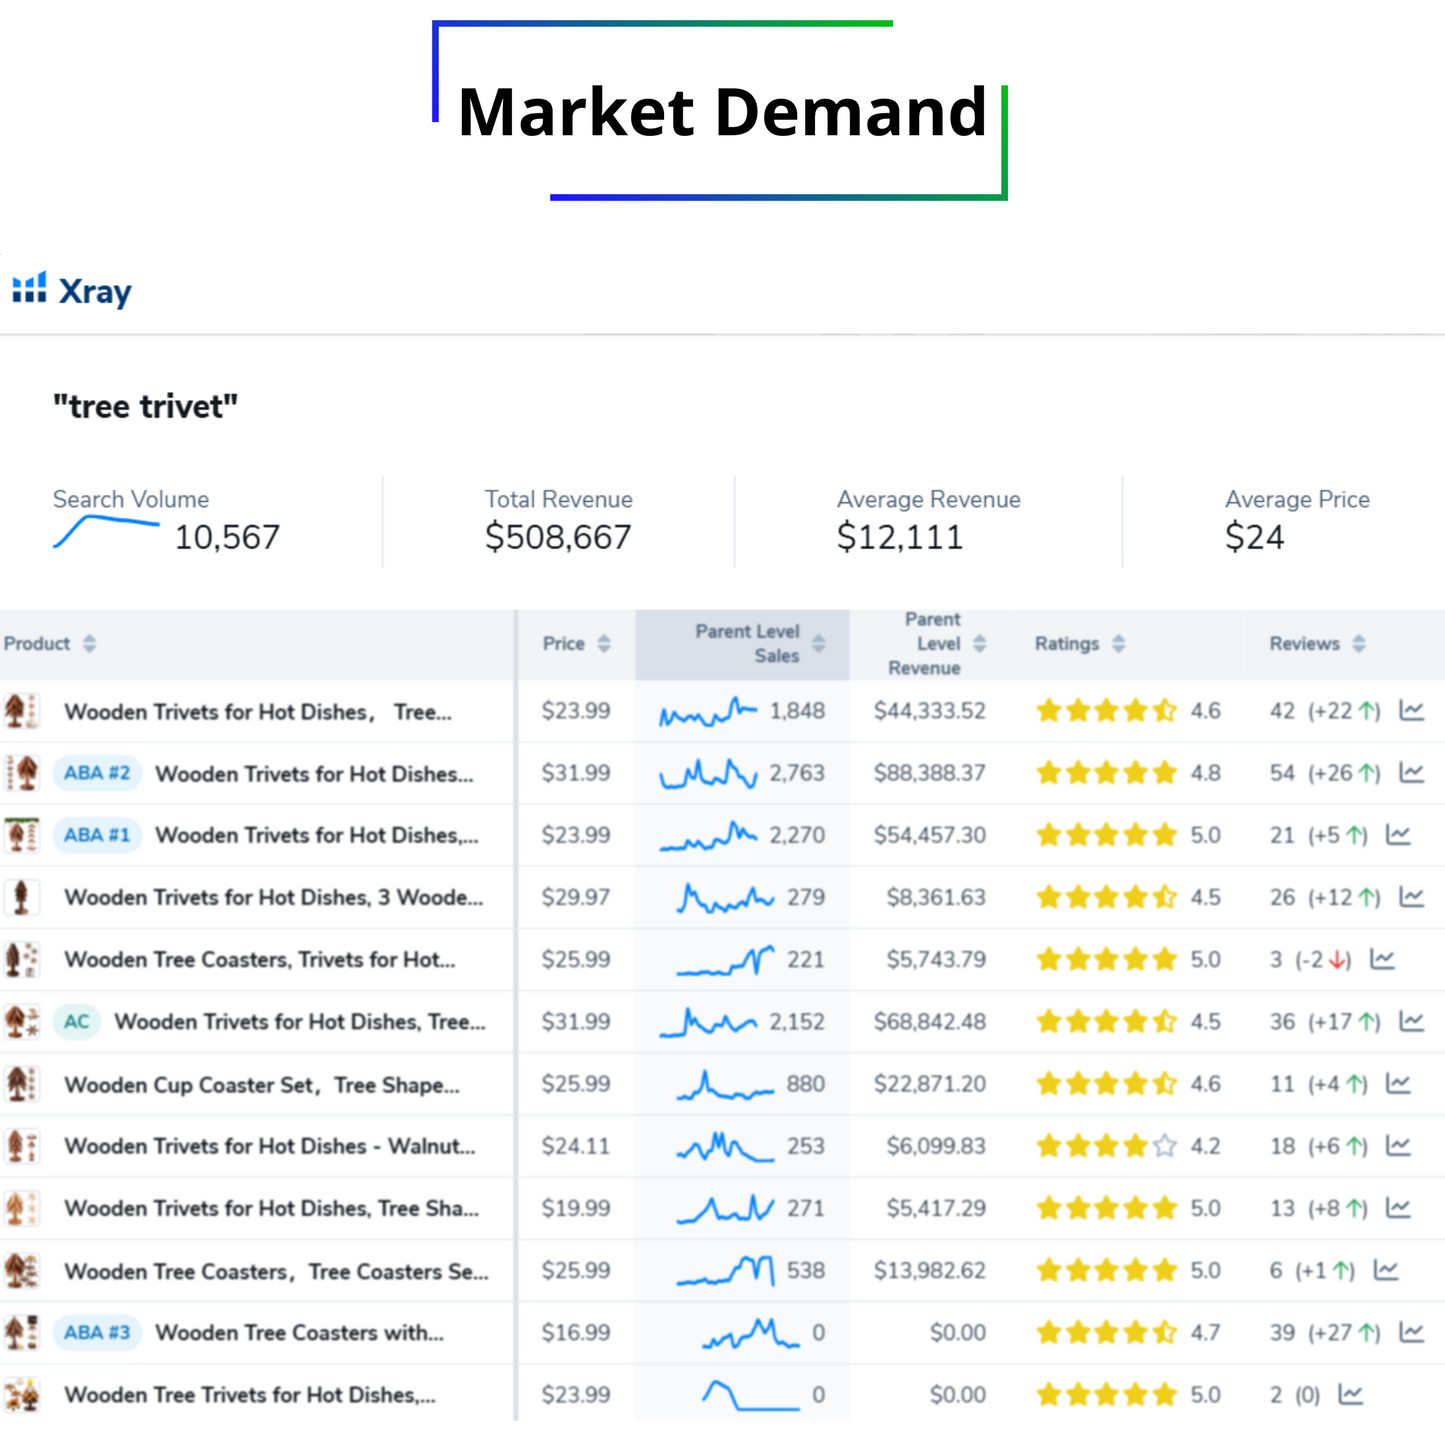Viewport: 1445px width, 1445px height.
Task: Click the search volume trend sparkline
Action: (x=106, y=531)
